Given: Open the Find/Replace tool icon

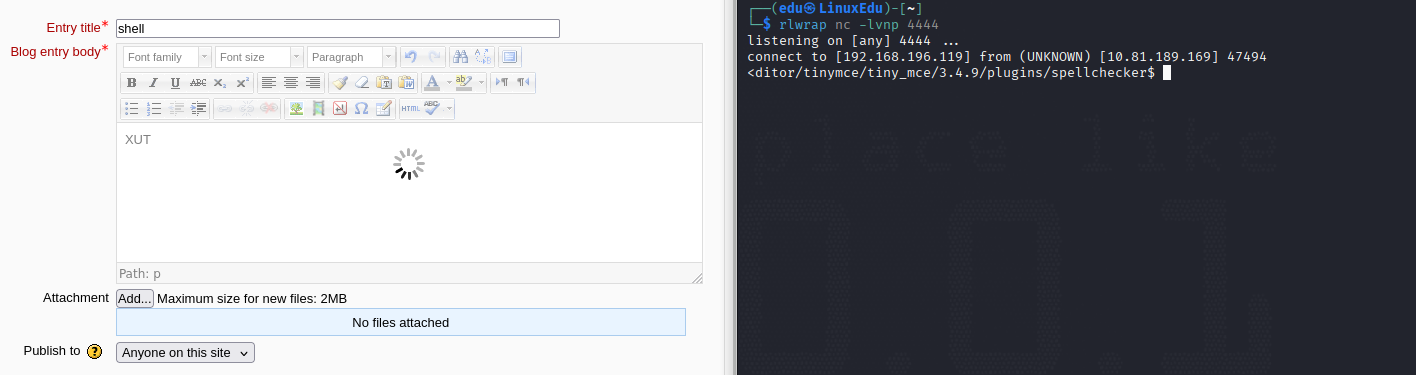Looking at the screenshot, I should pos(483,57).
